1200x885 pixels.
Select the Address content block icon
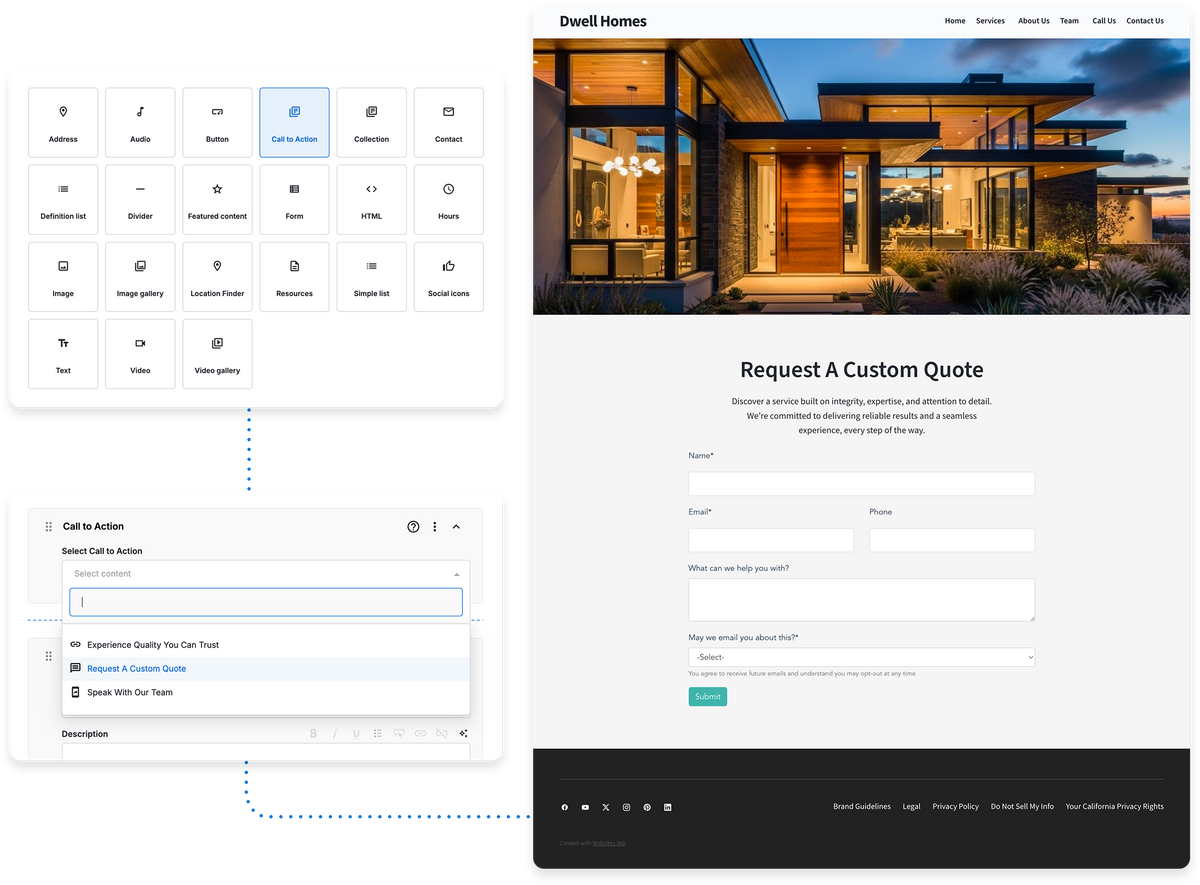(63, 122)
